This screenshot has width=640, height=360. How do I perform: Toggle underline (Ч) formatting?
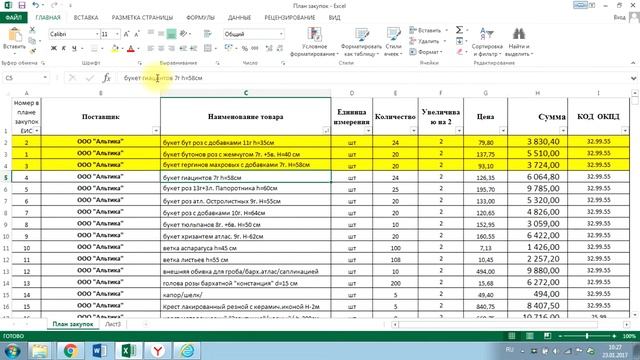[74, 49]
